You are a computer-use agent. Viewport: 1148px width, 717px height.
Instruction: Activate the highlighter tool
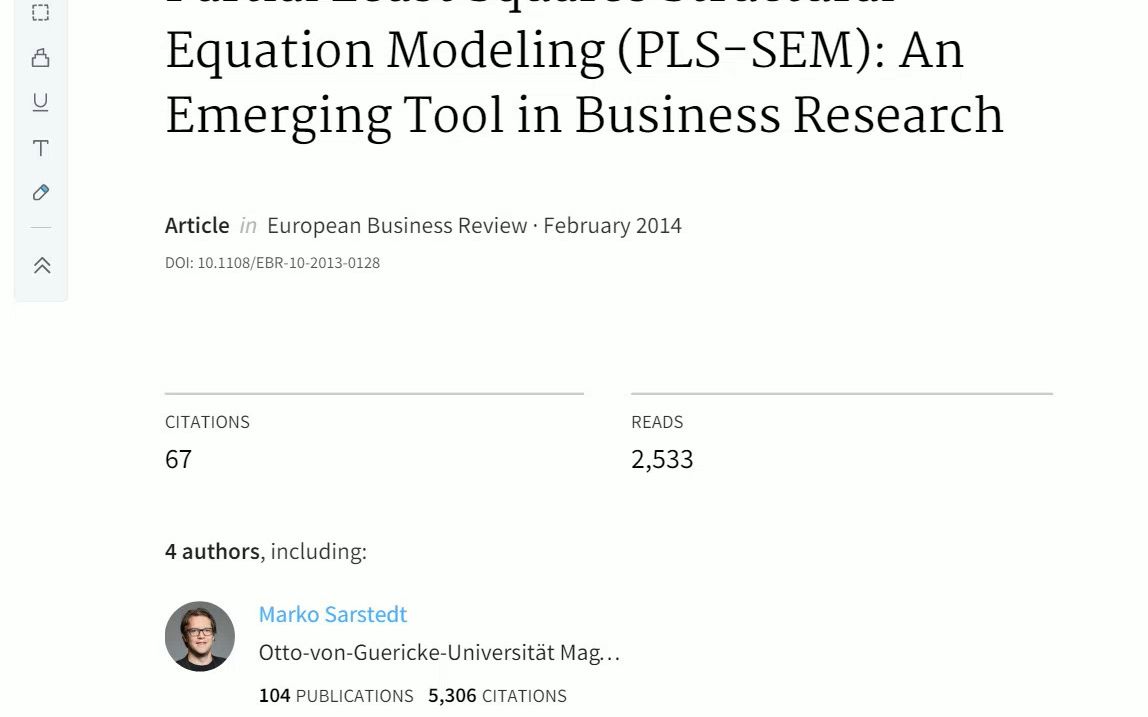41,58
